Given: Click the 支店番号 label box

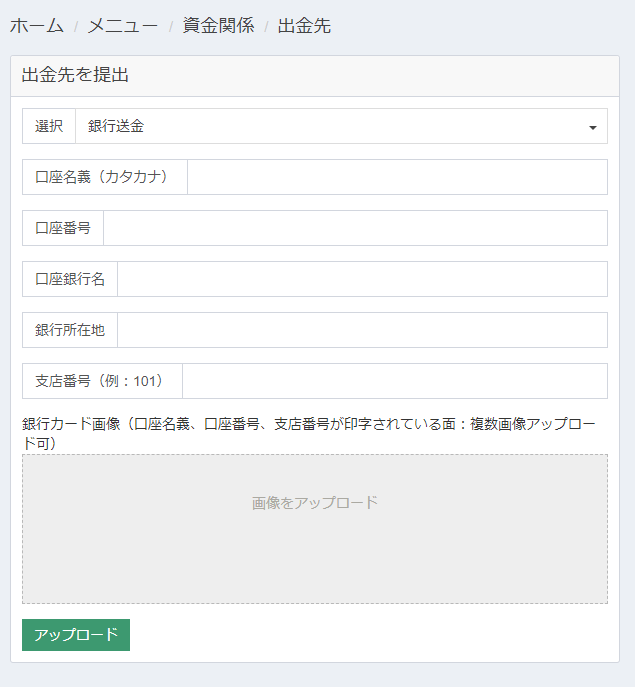Looking at the screenshot, I should (x=103, y=381).
